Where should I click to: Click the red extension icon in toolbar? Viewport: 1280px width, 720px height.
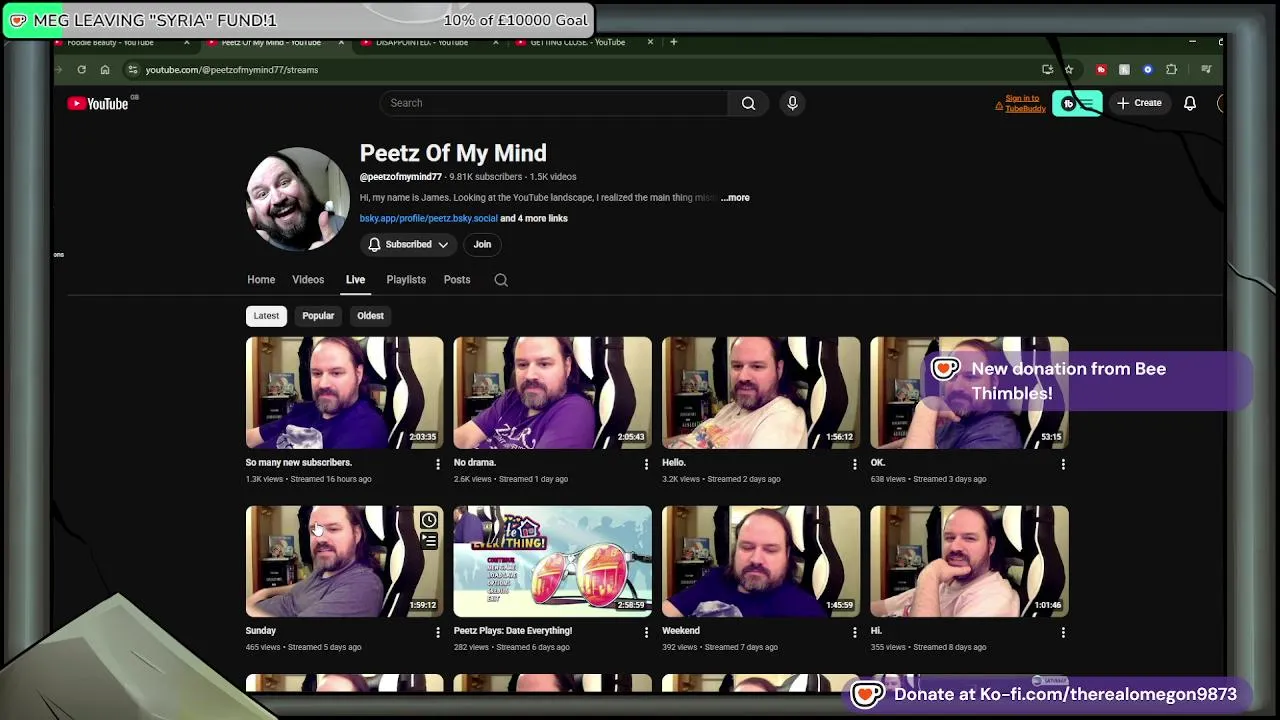coord(1101,70)
